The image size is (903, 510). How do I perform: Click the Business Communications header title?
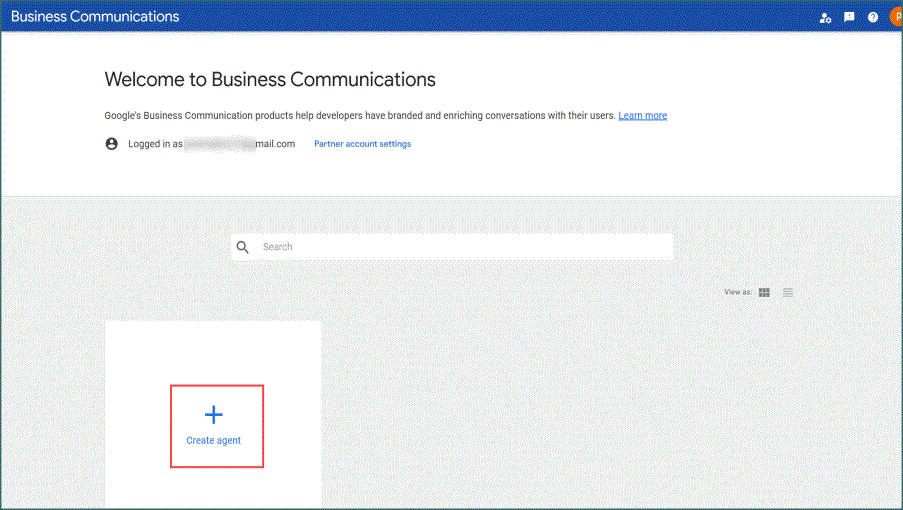[95, 17]
